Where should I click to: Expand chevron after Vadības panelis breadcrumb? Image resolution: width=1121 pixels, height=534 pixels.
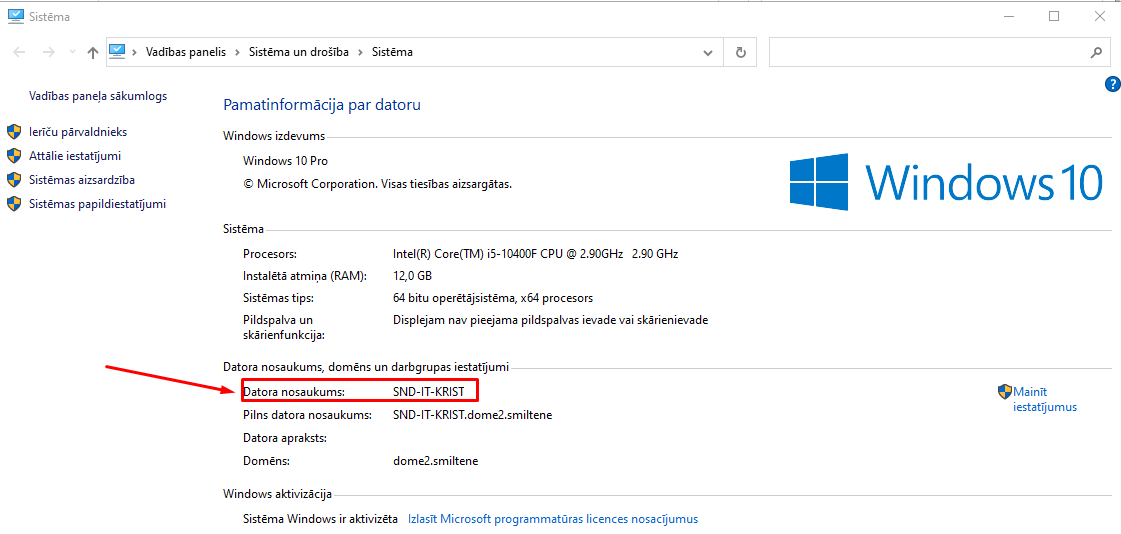[237, 52]
